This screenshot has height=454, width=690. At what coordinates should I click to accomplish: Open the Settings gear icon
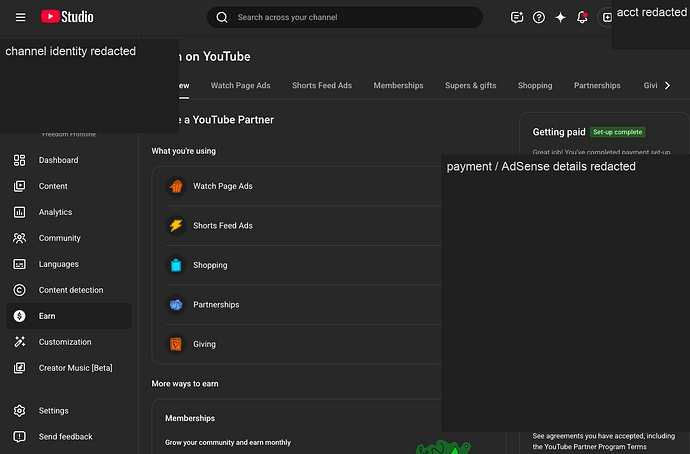point(19,410)
